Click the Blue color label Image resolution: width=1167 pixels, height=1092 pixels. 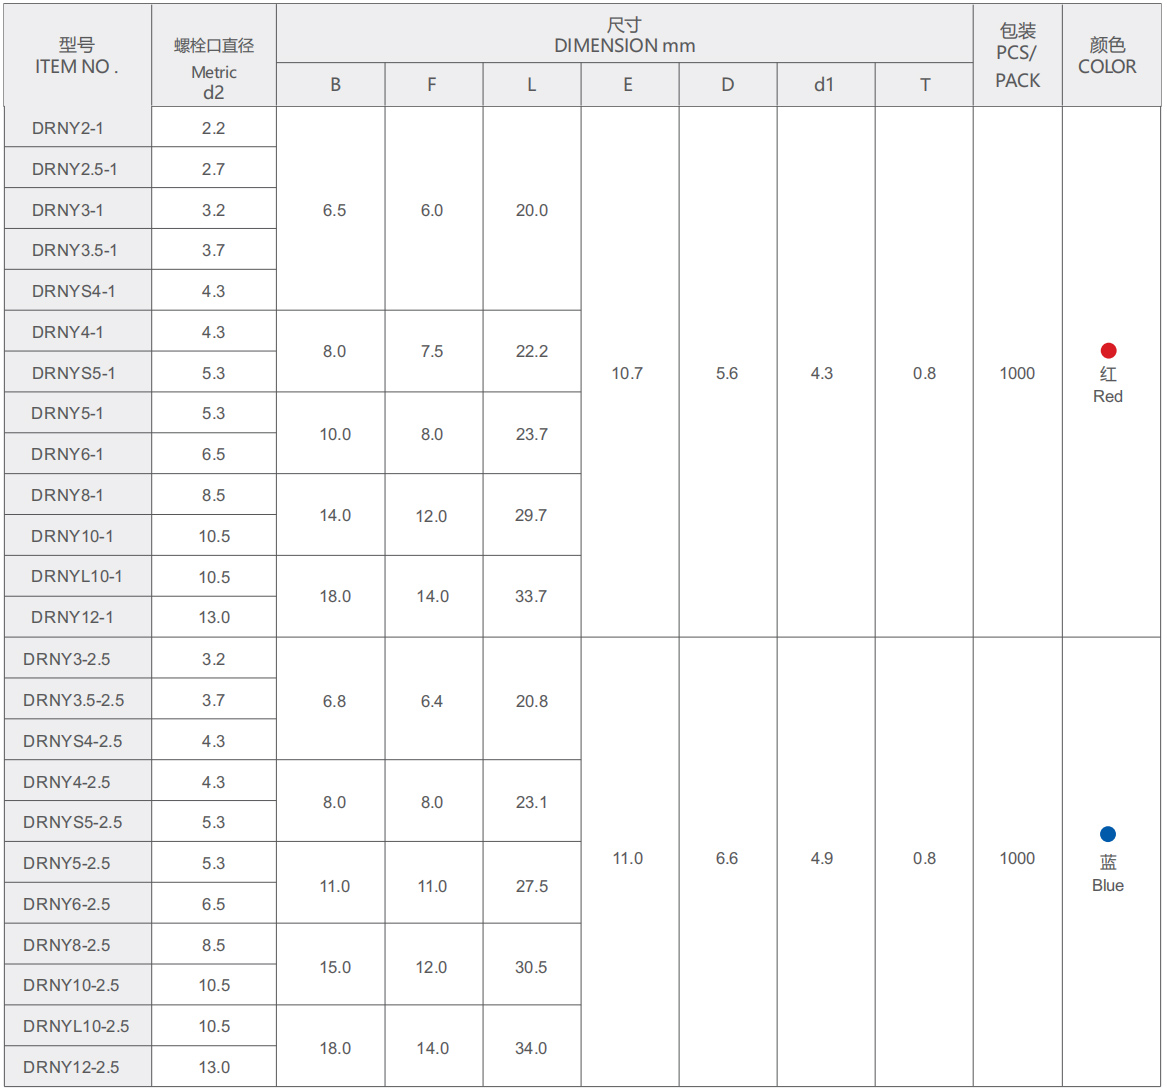click(x=1107, y=886)
